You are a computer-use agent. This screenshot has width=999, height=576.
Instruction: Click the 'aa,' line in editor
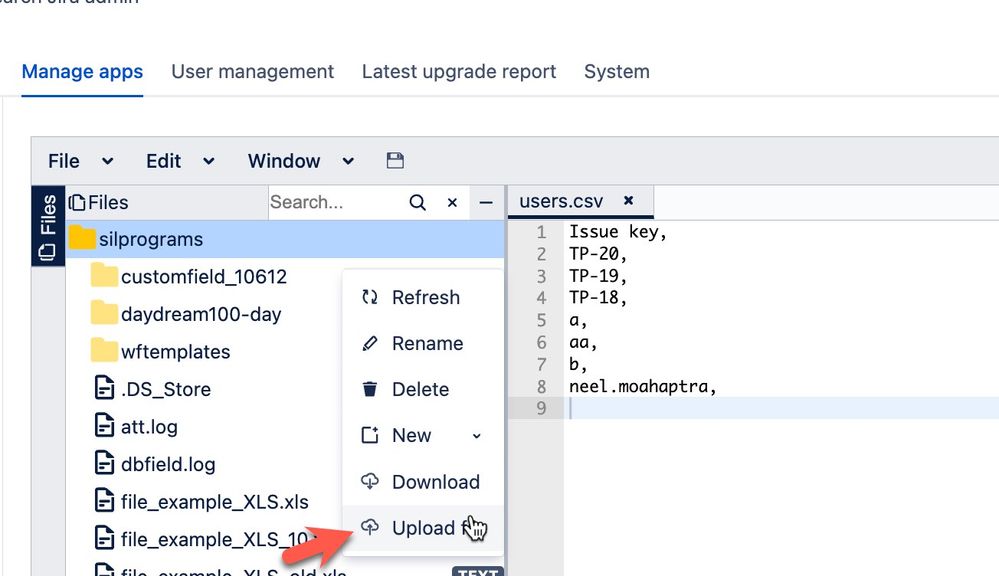[x=583, y=342]
